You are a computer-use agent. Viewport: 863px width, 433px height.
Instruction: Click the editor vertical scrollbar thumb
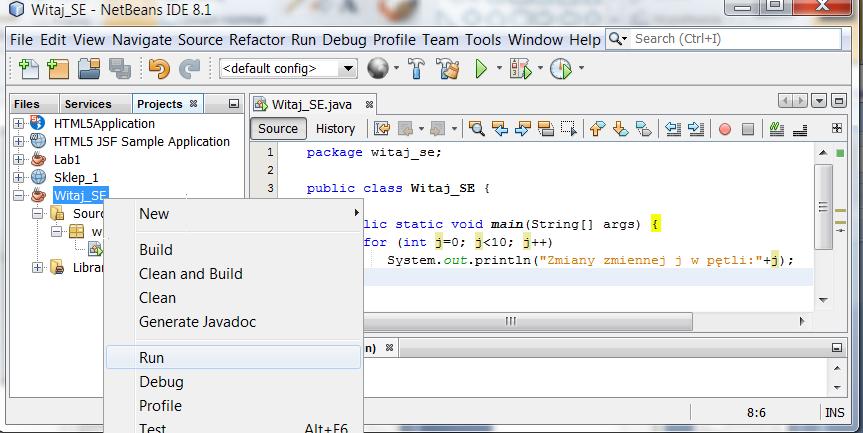click(823, 207)
